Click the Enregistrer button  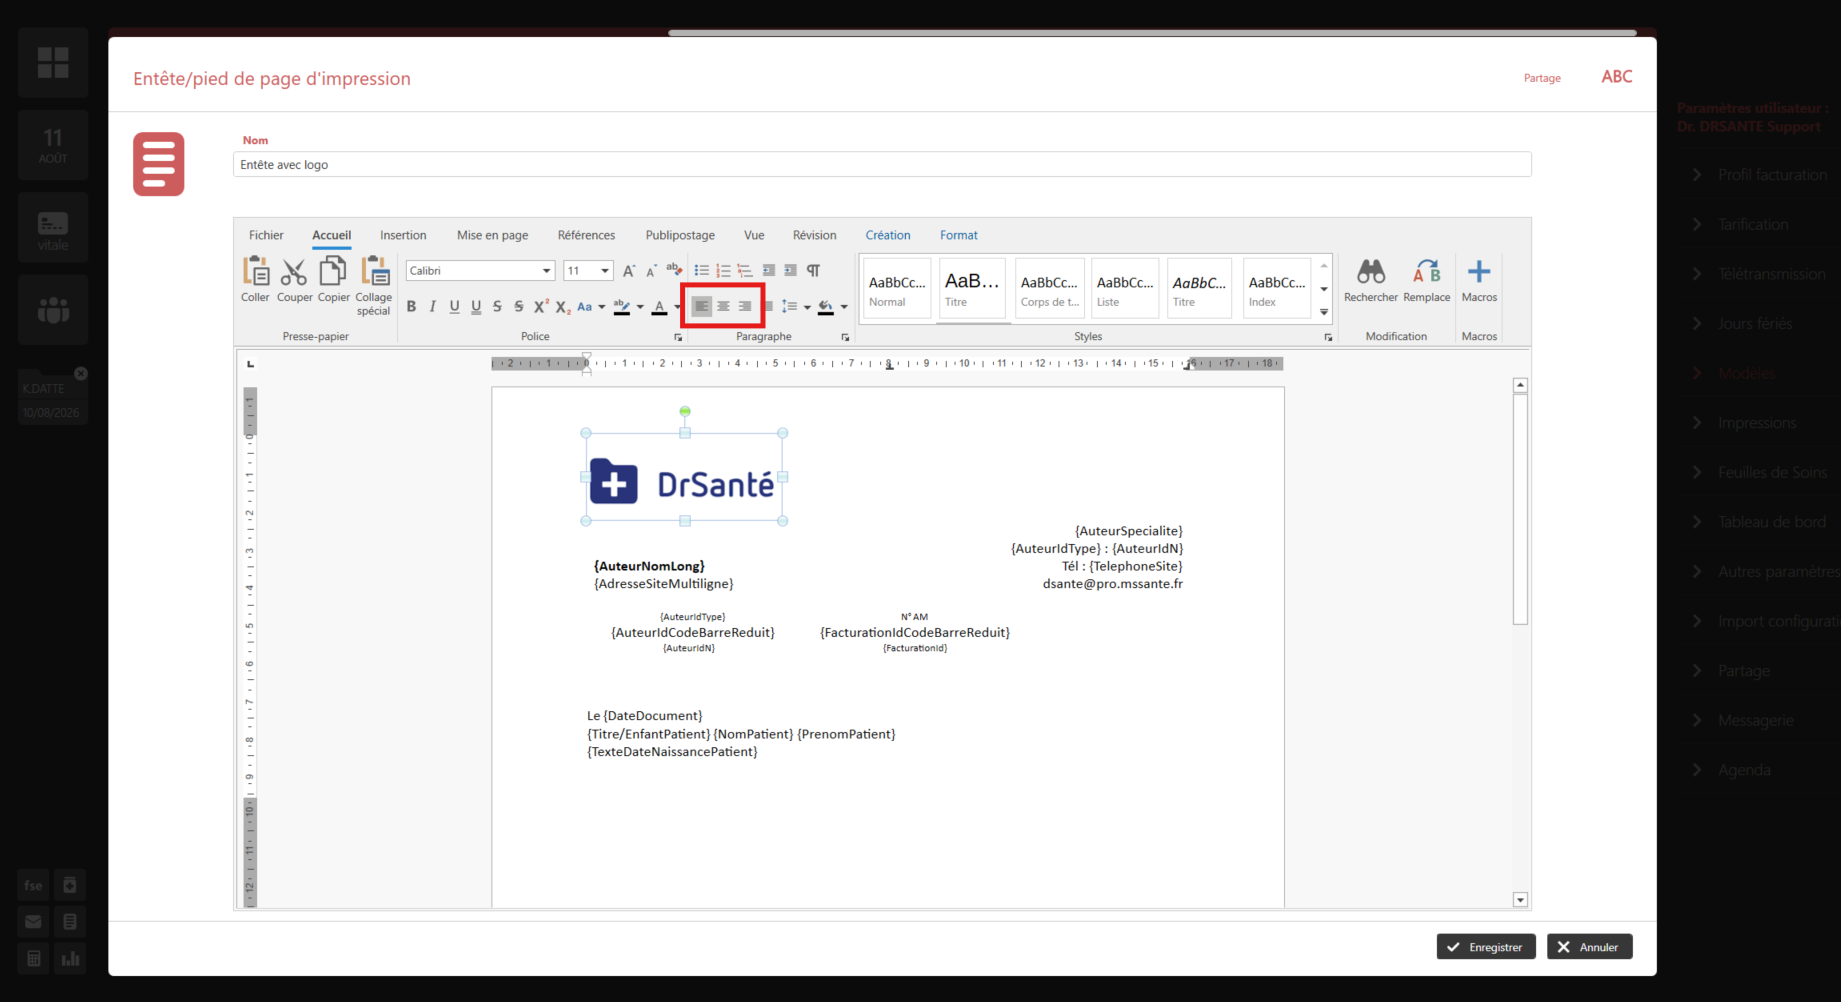[1486, 947]
